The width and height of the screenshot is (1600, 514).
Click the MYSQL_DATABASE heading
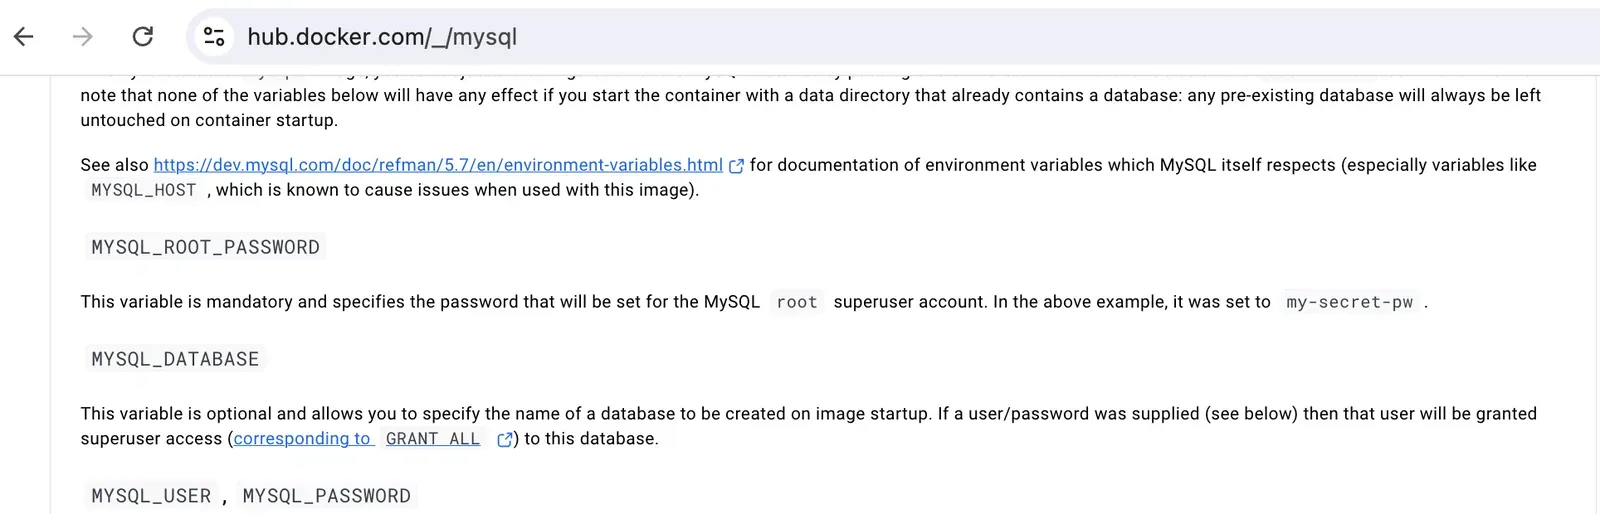[x=175, y=359]
